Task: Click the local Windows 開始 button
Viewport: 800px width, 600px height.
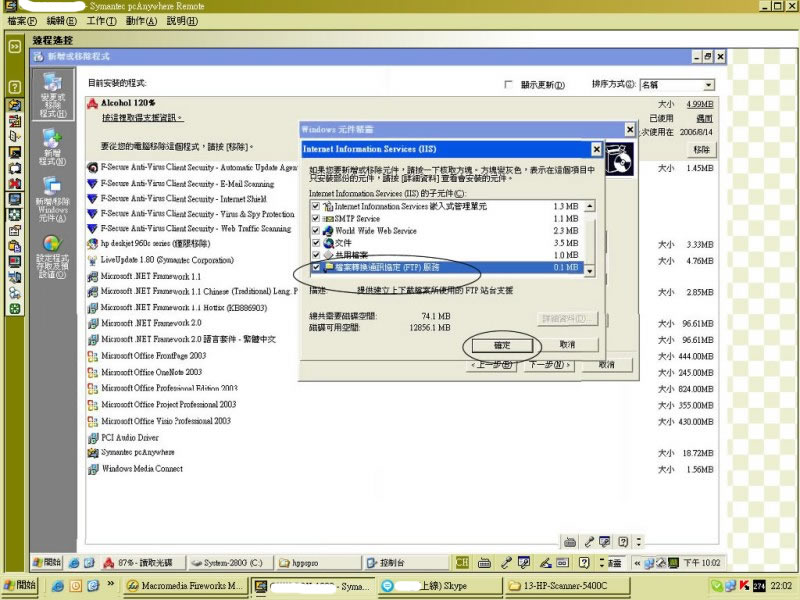Action: 19,586
